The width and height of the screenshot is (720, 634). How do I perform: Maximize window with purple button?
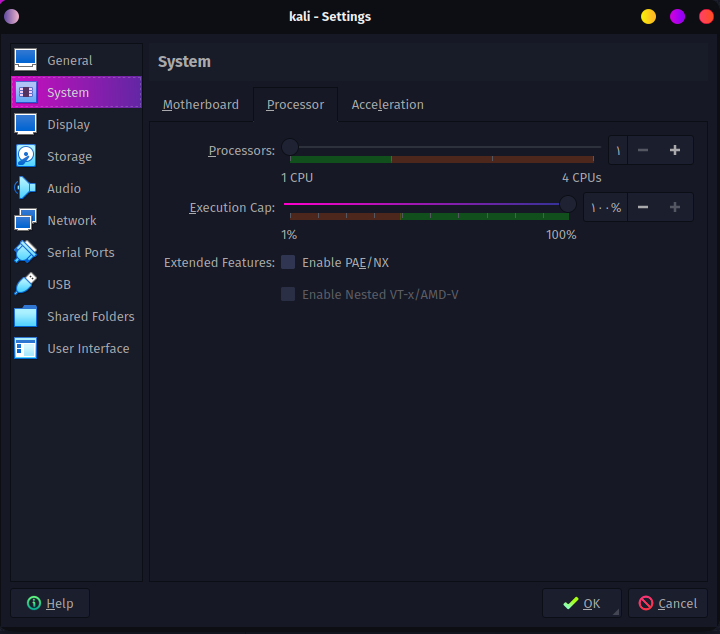pos(677,17)
